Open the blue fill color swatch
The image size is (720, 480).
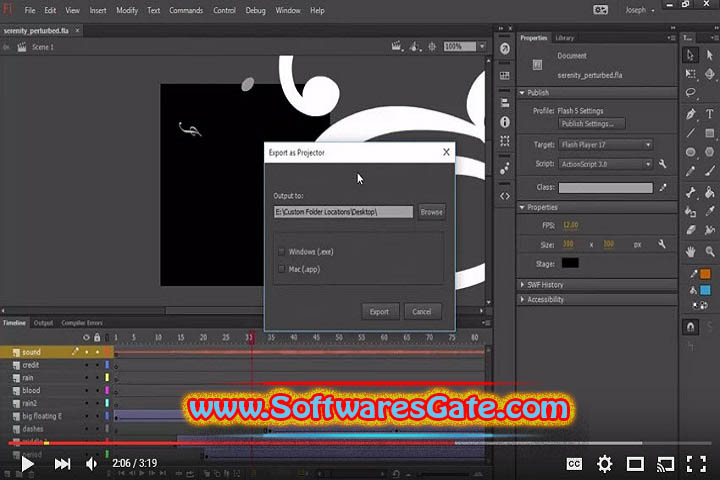click(705, 290)
